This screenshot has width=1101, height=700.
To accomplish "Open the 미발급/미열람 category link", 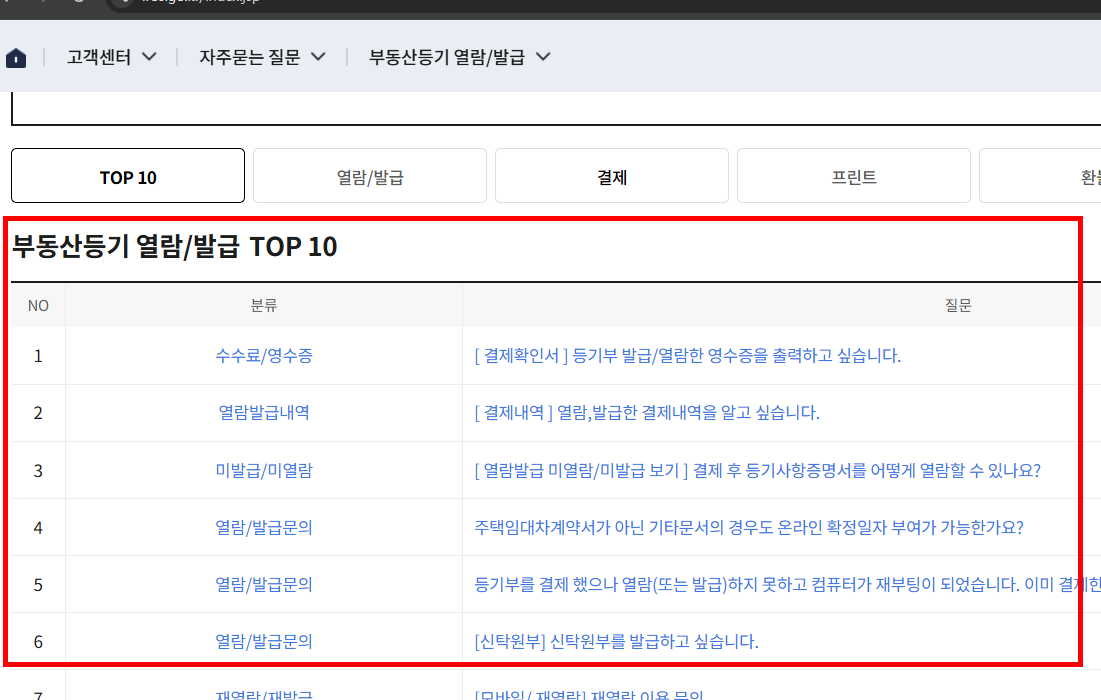I will coord(263,470).
